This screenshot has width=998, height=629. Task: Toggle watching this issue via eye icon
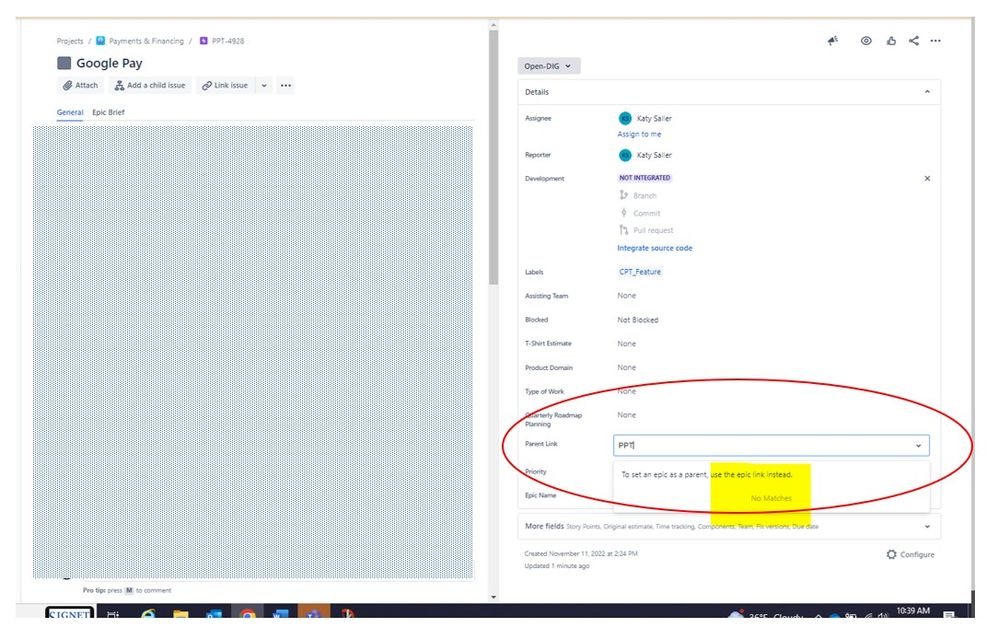point(866,41)
